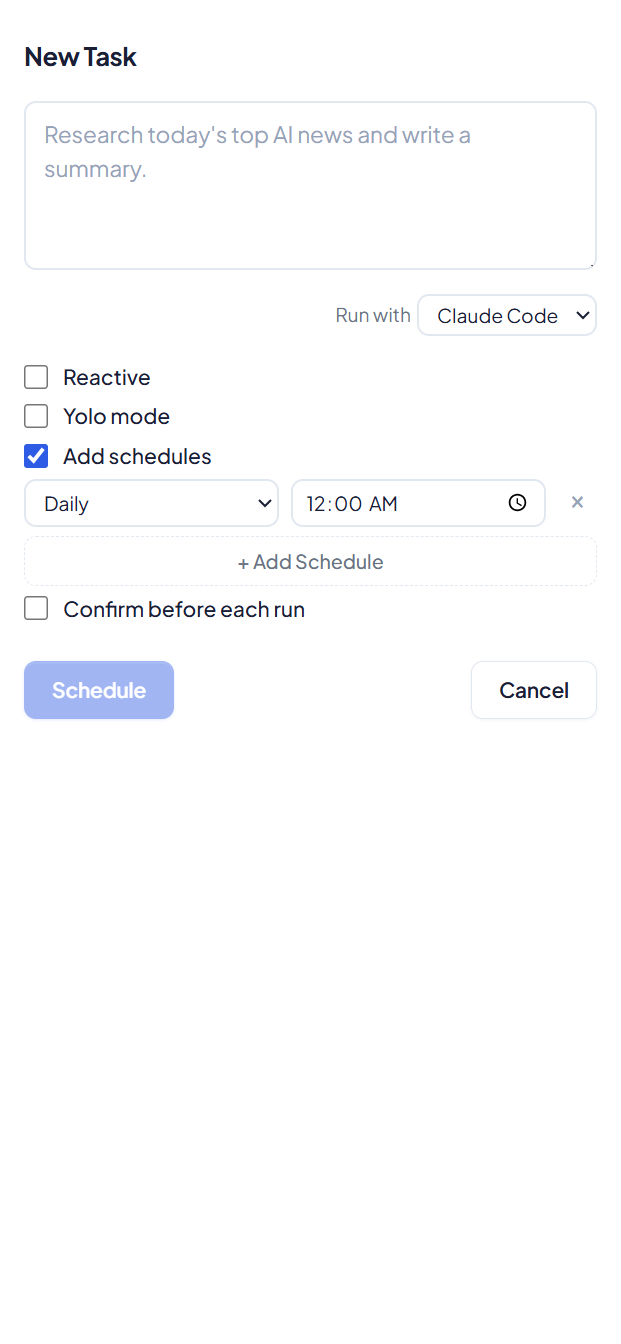Toggle the Reactive checkbox

pos(36,377)
